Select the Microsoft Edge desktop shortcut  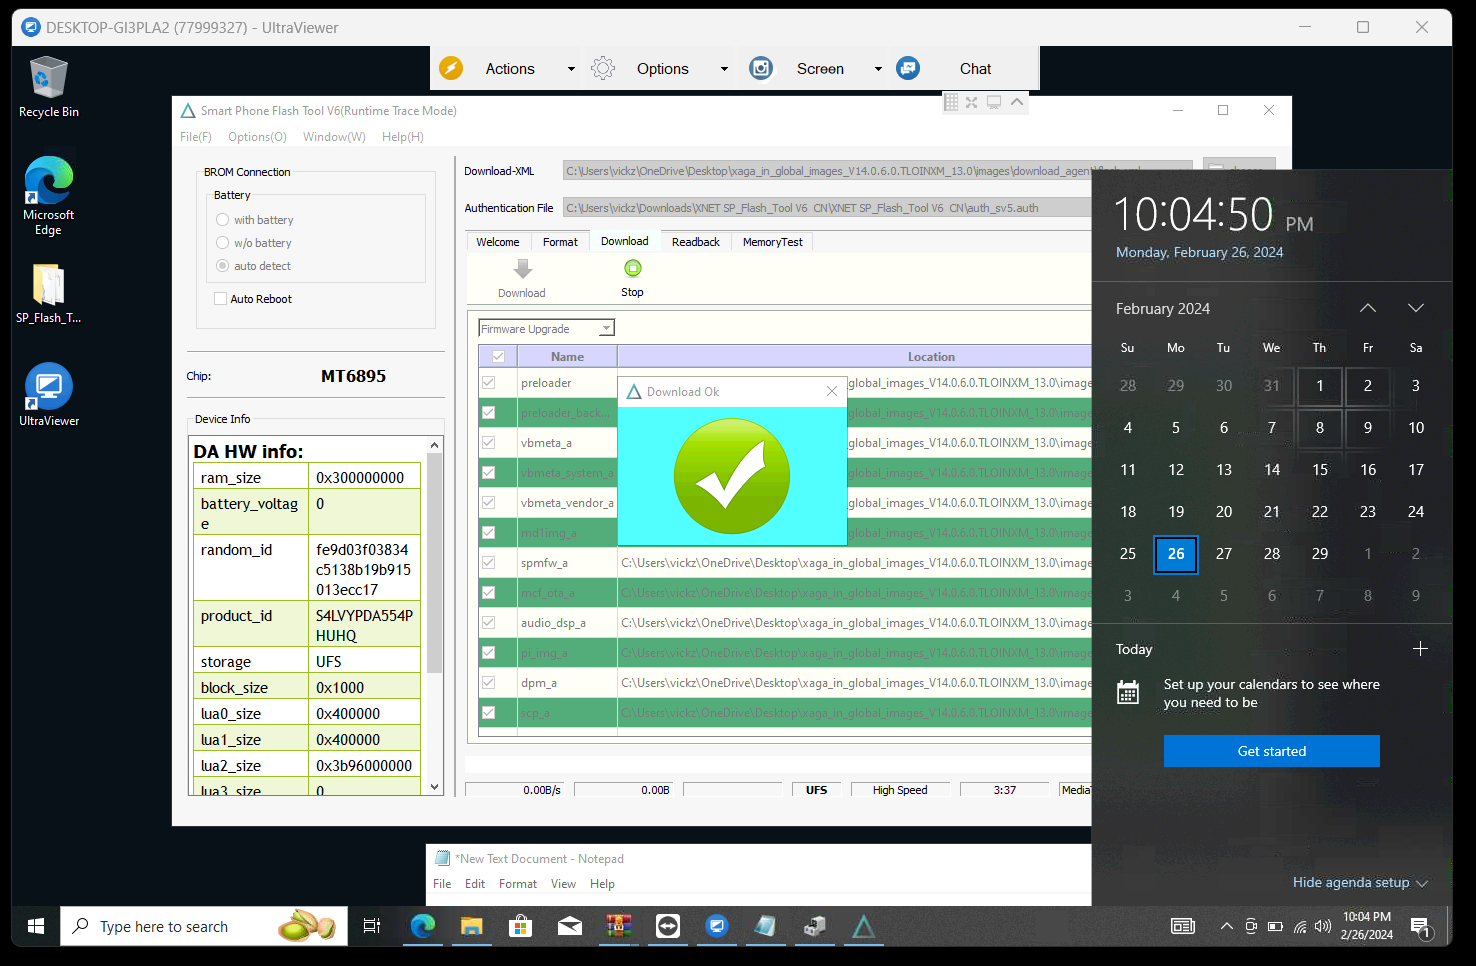[x=48, y=196]
